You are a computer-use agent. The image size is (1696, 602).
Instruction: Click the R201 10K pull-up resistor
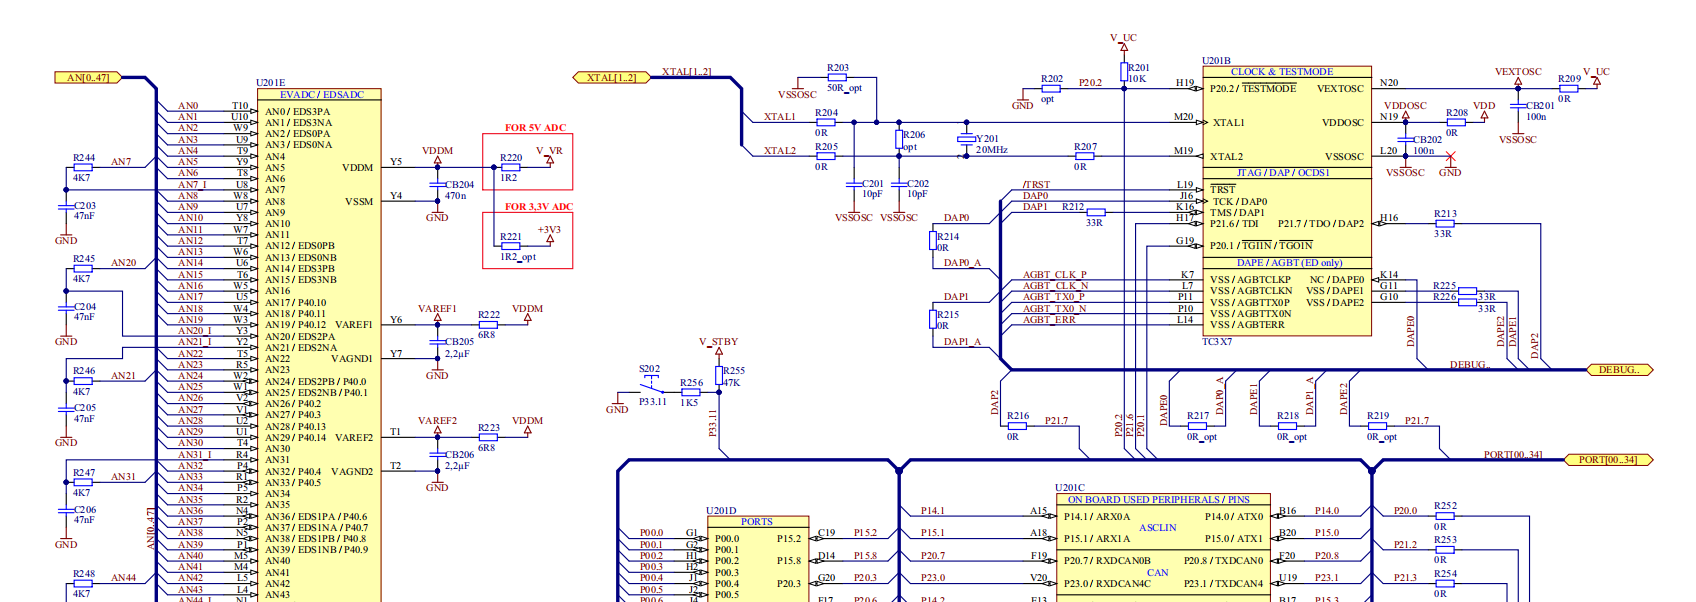[1124, 72]
